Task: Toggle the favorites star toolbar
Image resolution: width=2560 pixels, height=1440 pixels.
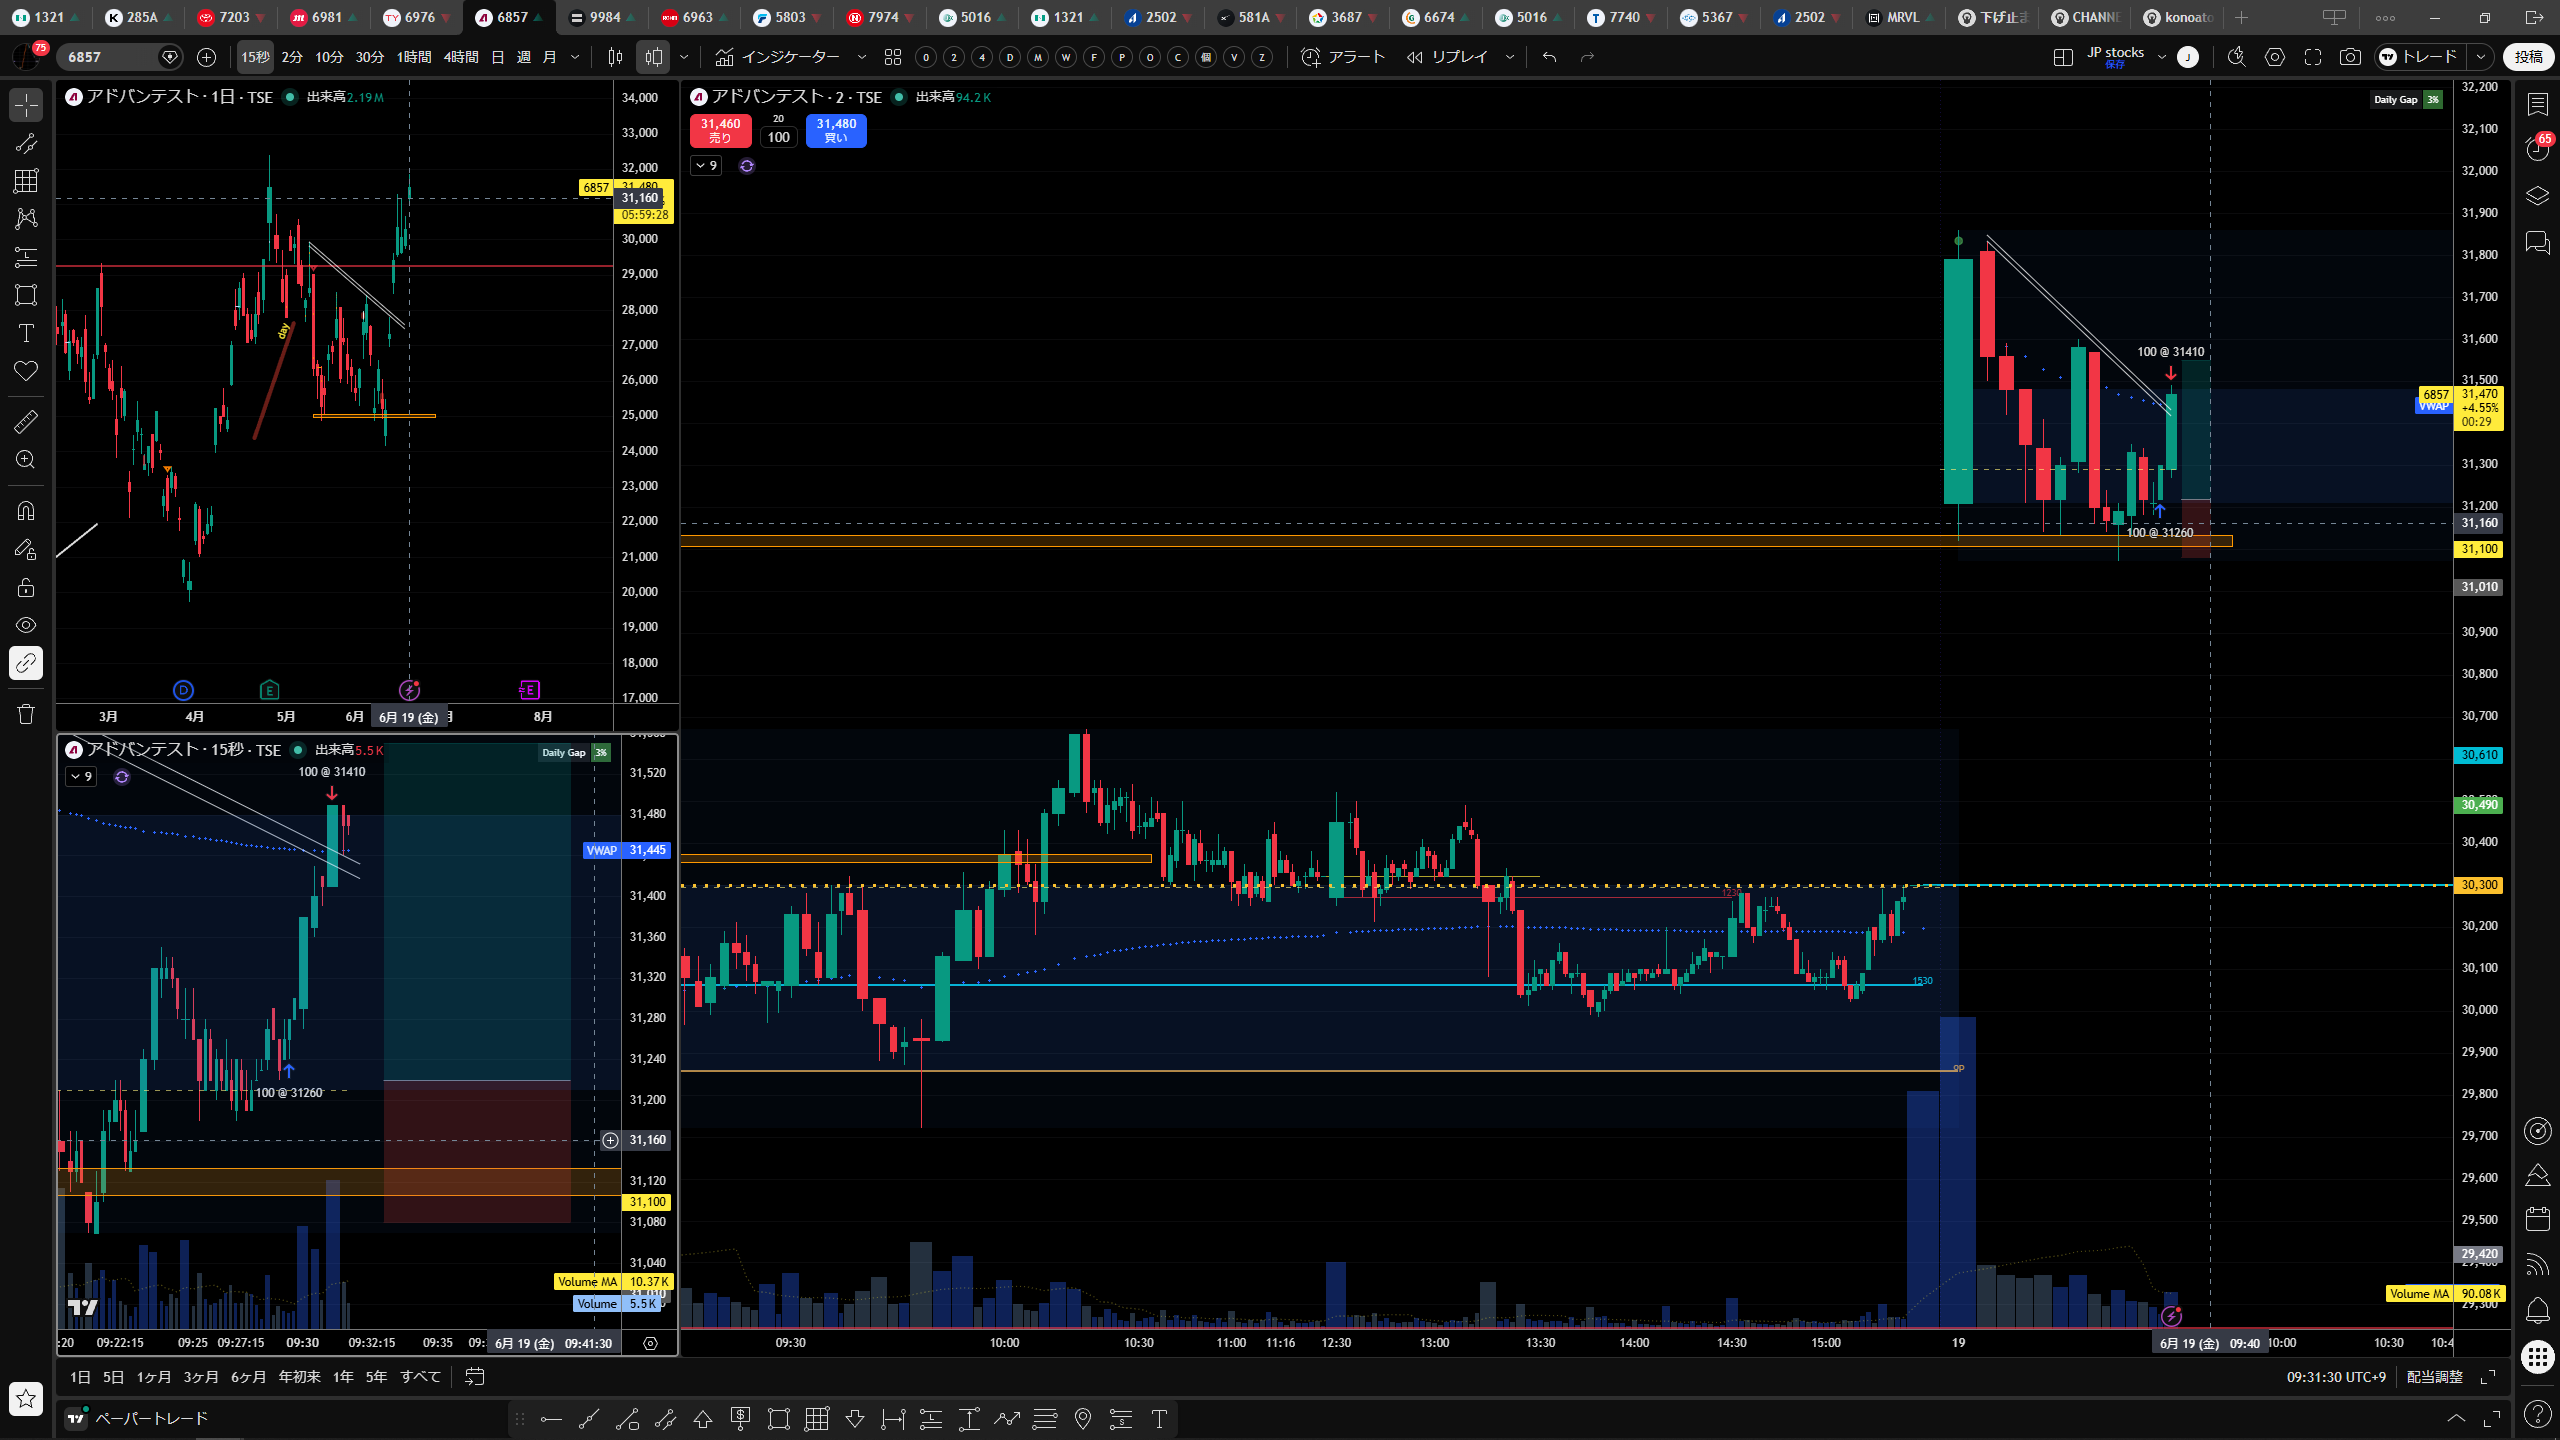Action: click(x=26, y=1398)
